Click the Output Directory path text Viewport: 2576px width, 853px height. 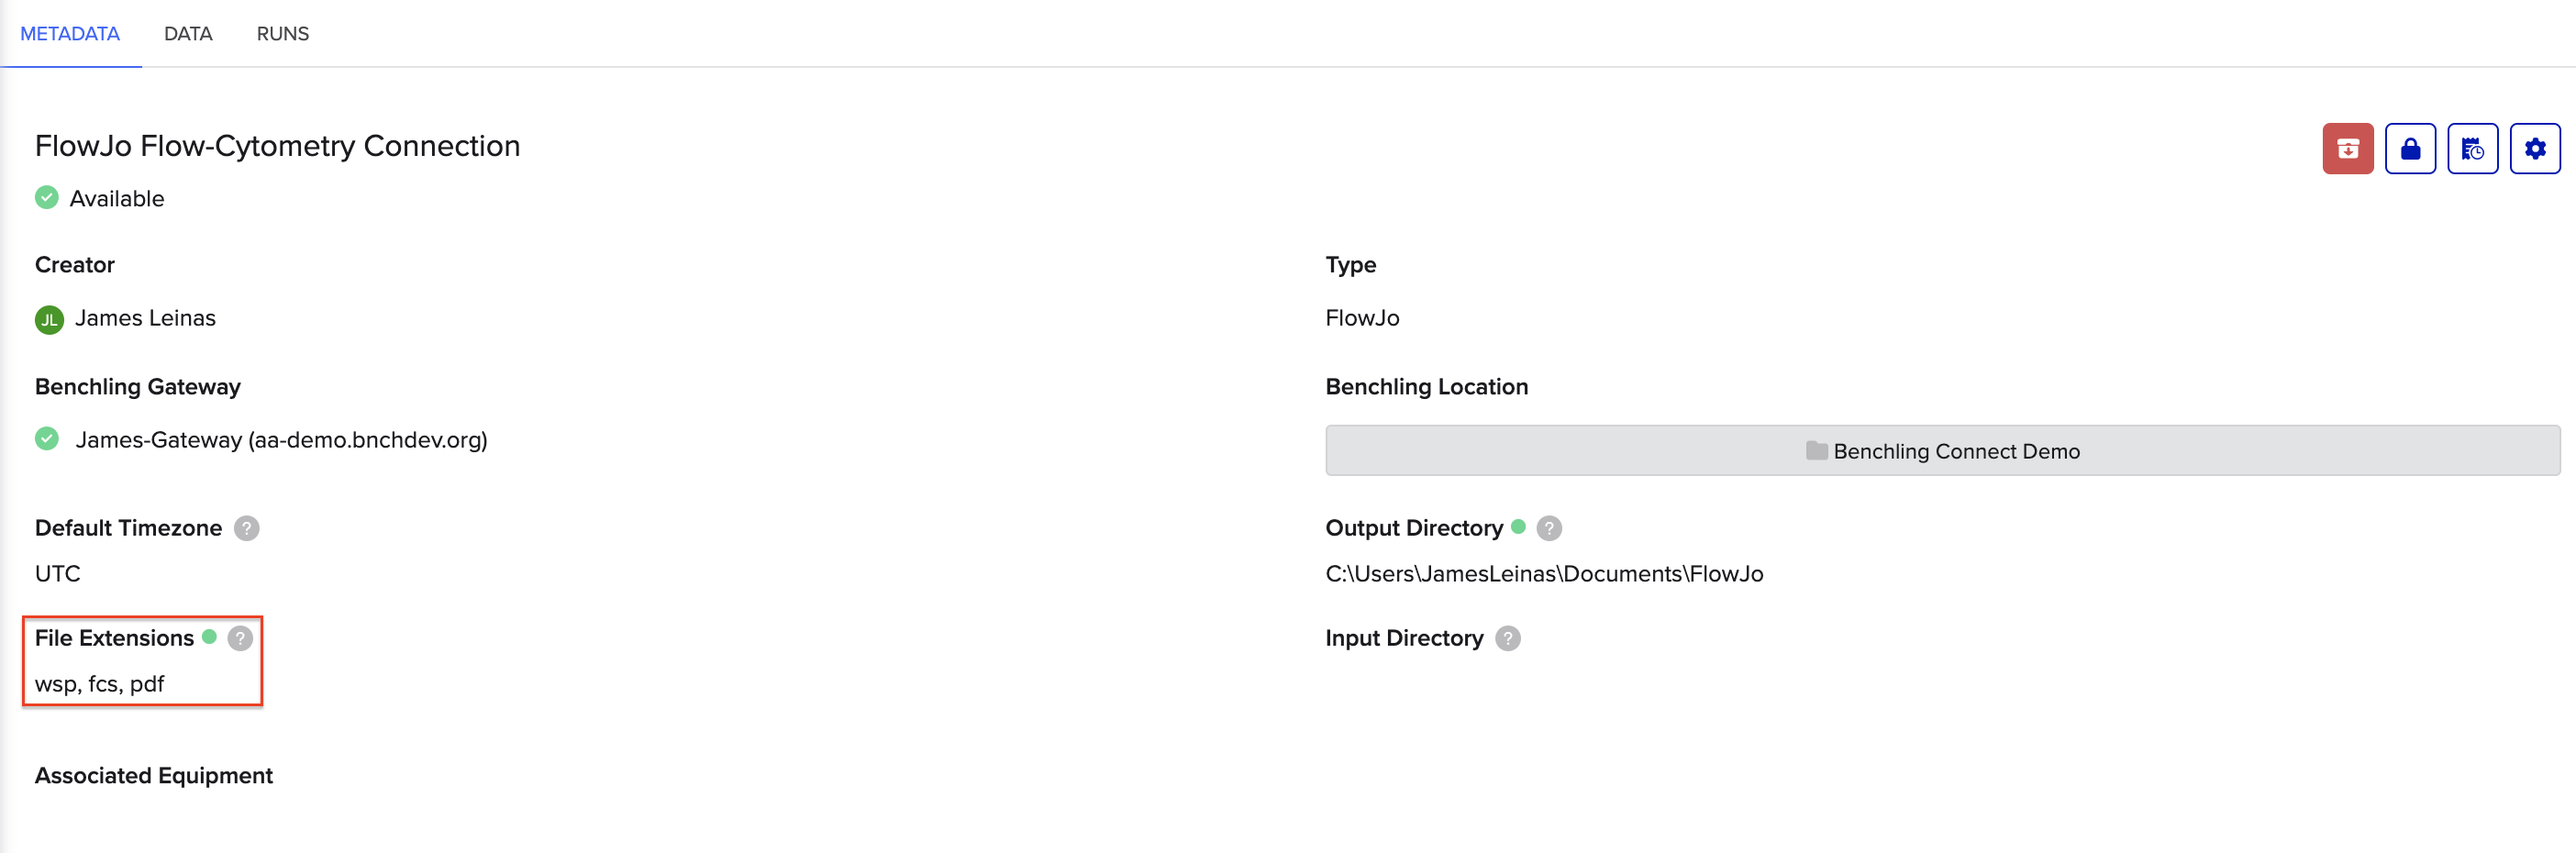click(x=1544, y=573)
